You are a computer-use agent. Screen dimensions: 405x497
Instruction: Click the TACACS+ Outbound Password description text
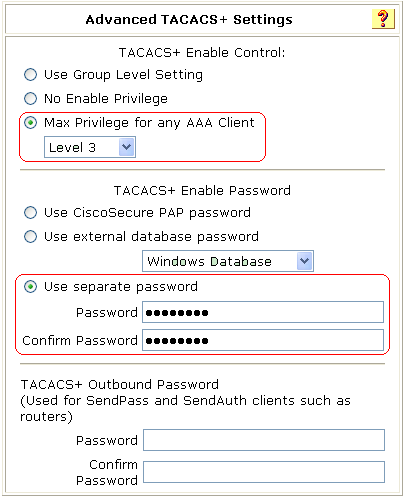[x=185, y=400]
